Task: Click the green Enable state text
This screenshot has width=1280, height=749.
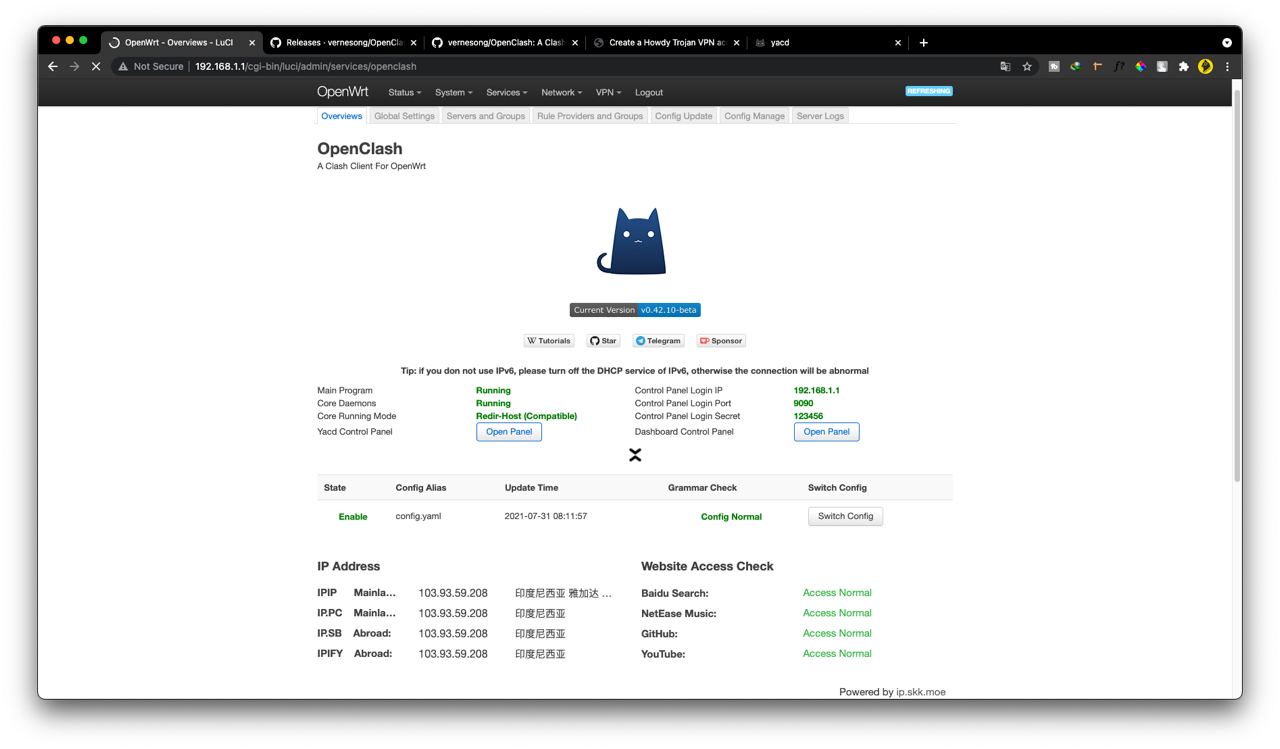Action: point(353,517)
